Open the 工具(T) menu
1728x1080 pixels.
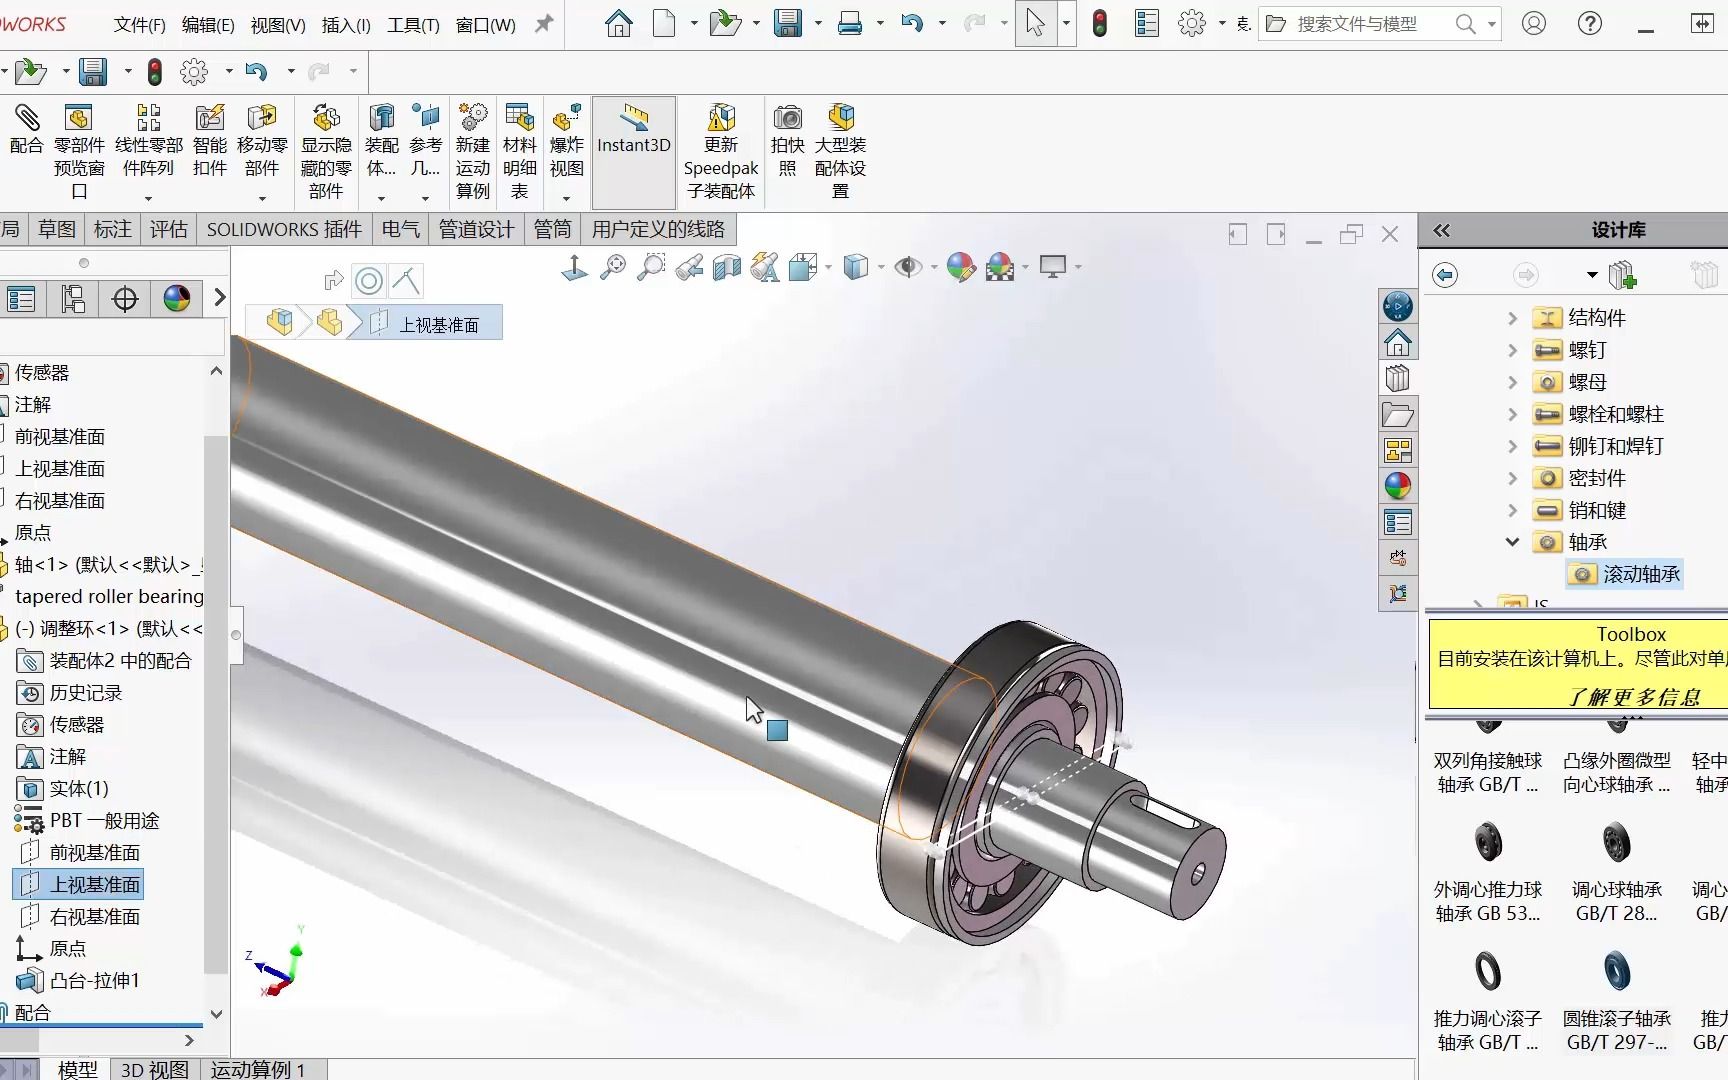(413, 25)
